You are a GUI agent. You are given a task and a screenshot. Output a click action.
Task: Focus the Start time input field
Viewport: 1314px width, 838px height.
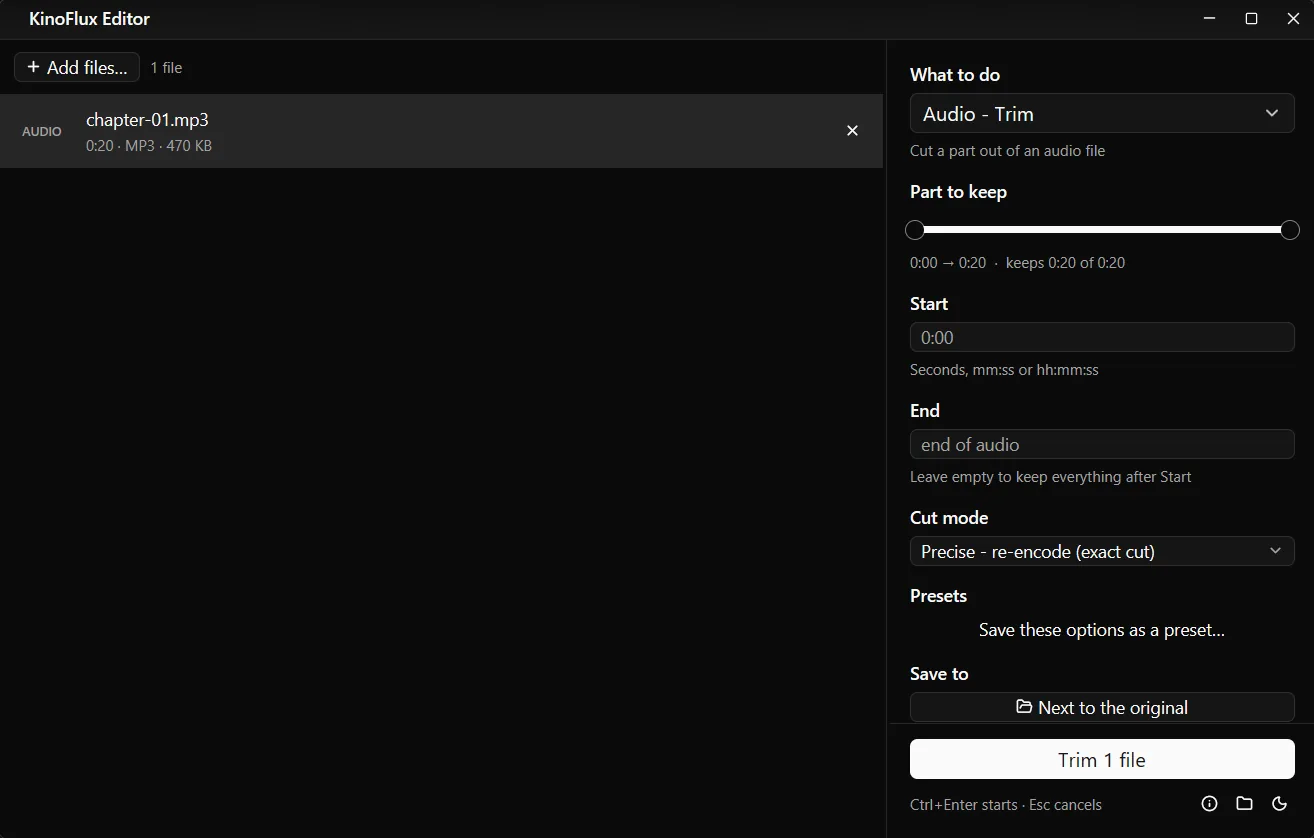tap(1102, 337)
